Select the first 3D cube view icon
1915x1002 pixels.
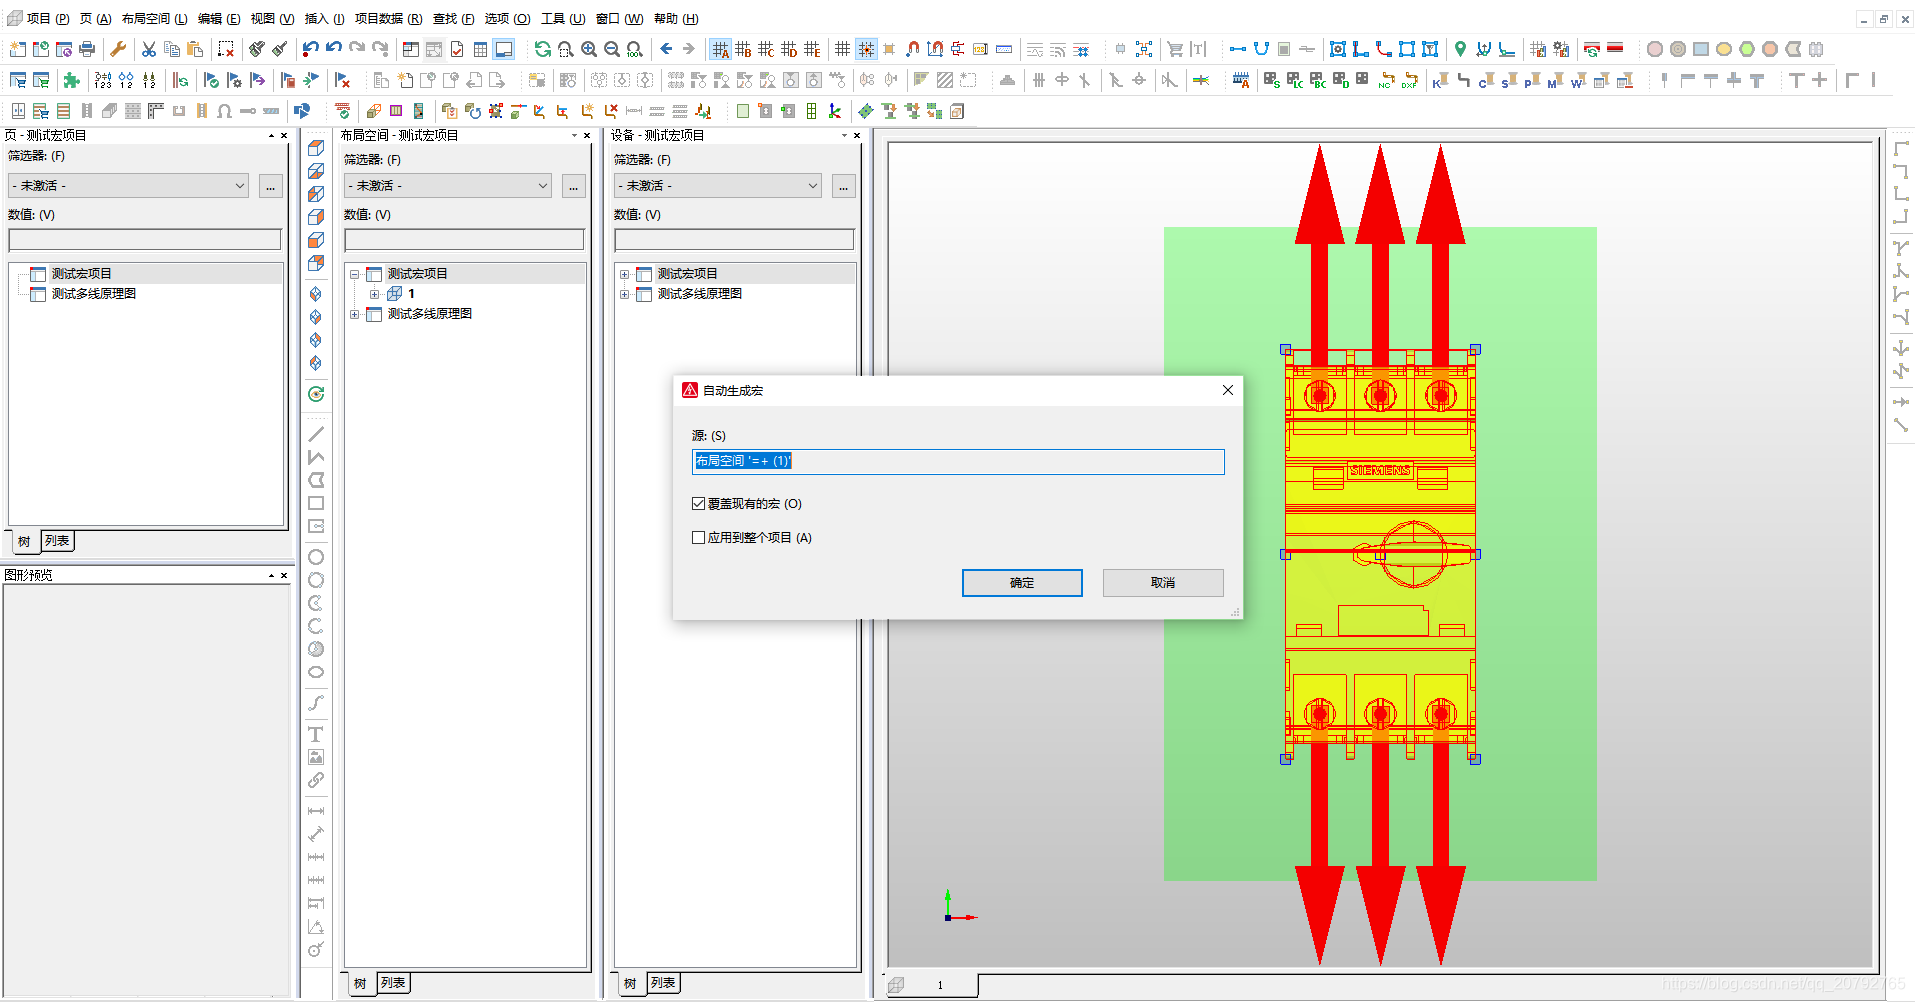click(x=316, y=148)
